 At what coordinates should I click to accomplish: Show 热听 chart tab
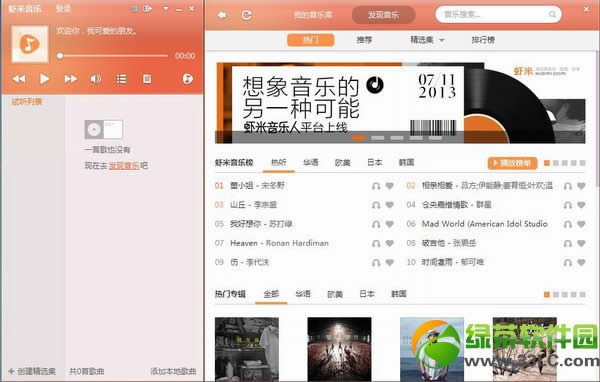pyautogui.click(x=279, y=162)
